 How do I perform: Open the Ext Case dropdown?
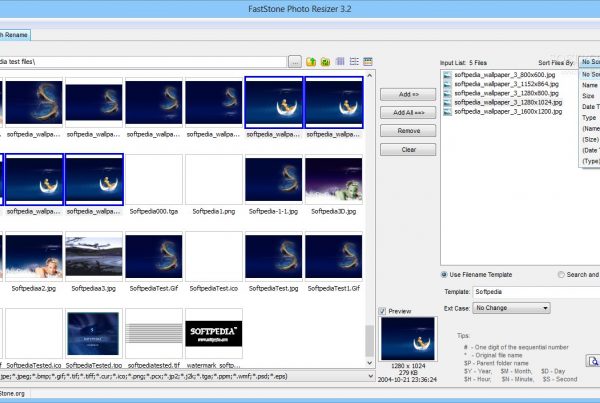512,308
